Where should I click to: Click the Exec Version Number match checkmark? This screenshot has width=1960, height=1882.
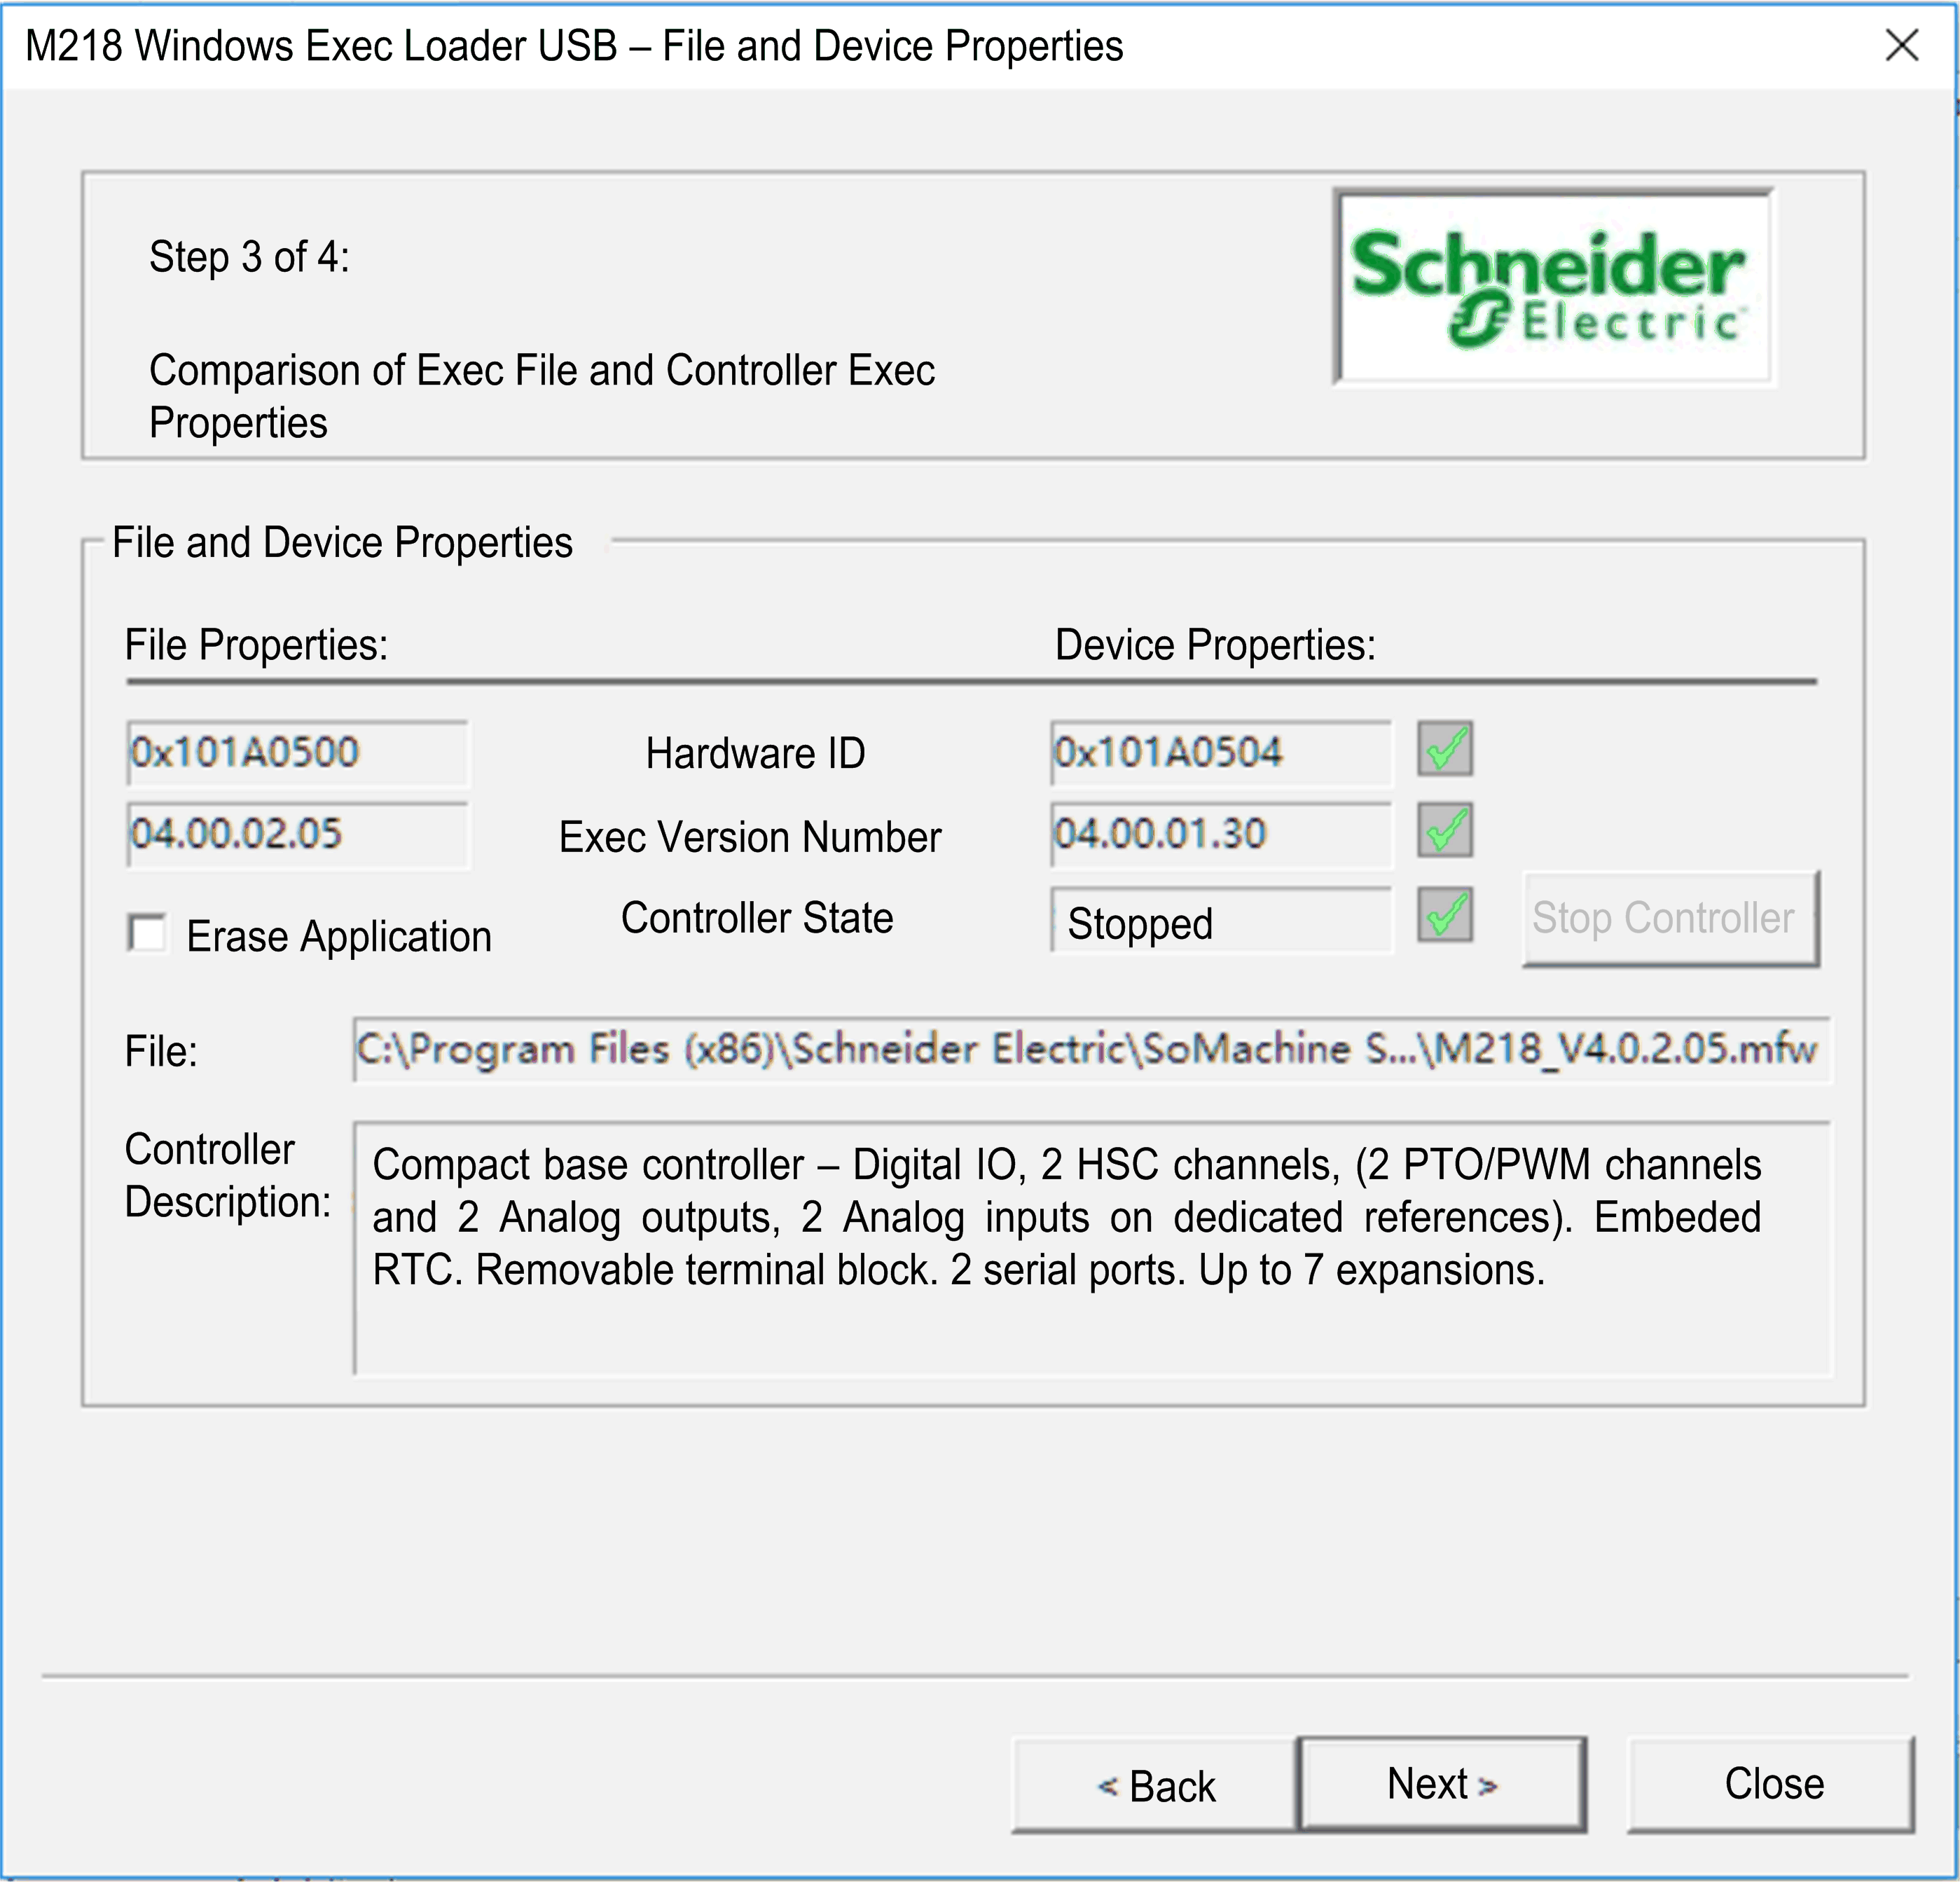1445,830
